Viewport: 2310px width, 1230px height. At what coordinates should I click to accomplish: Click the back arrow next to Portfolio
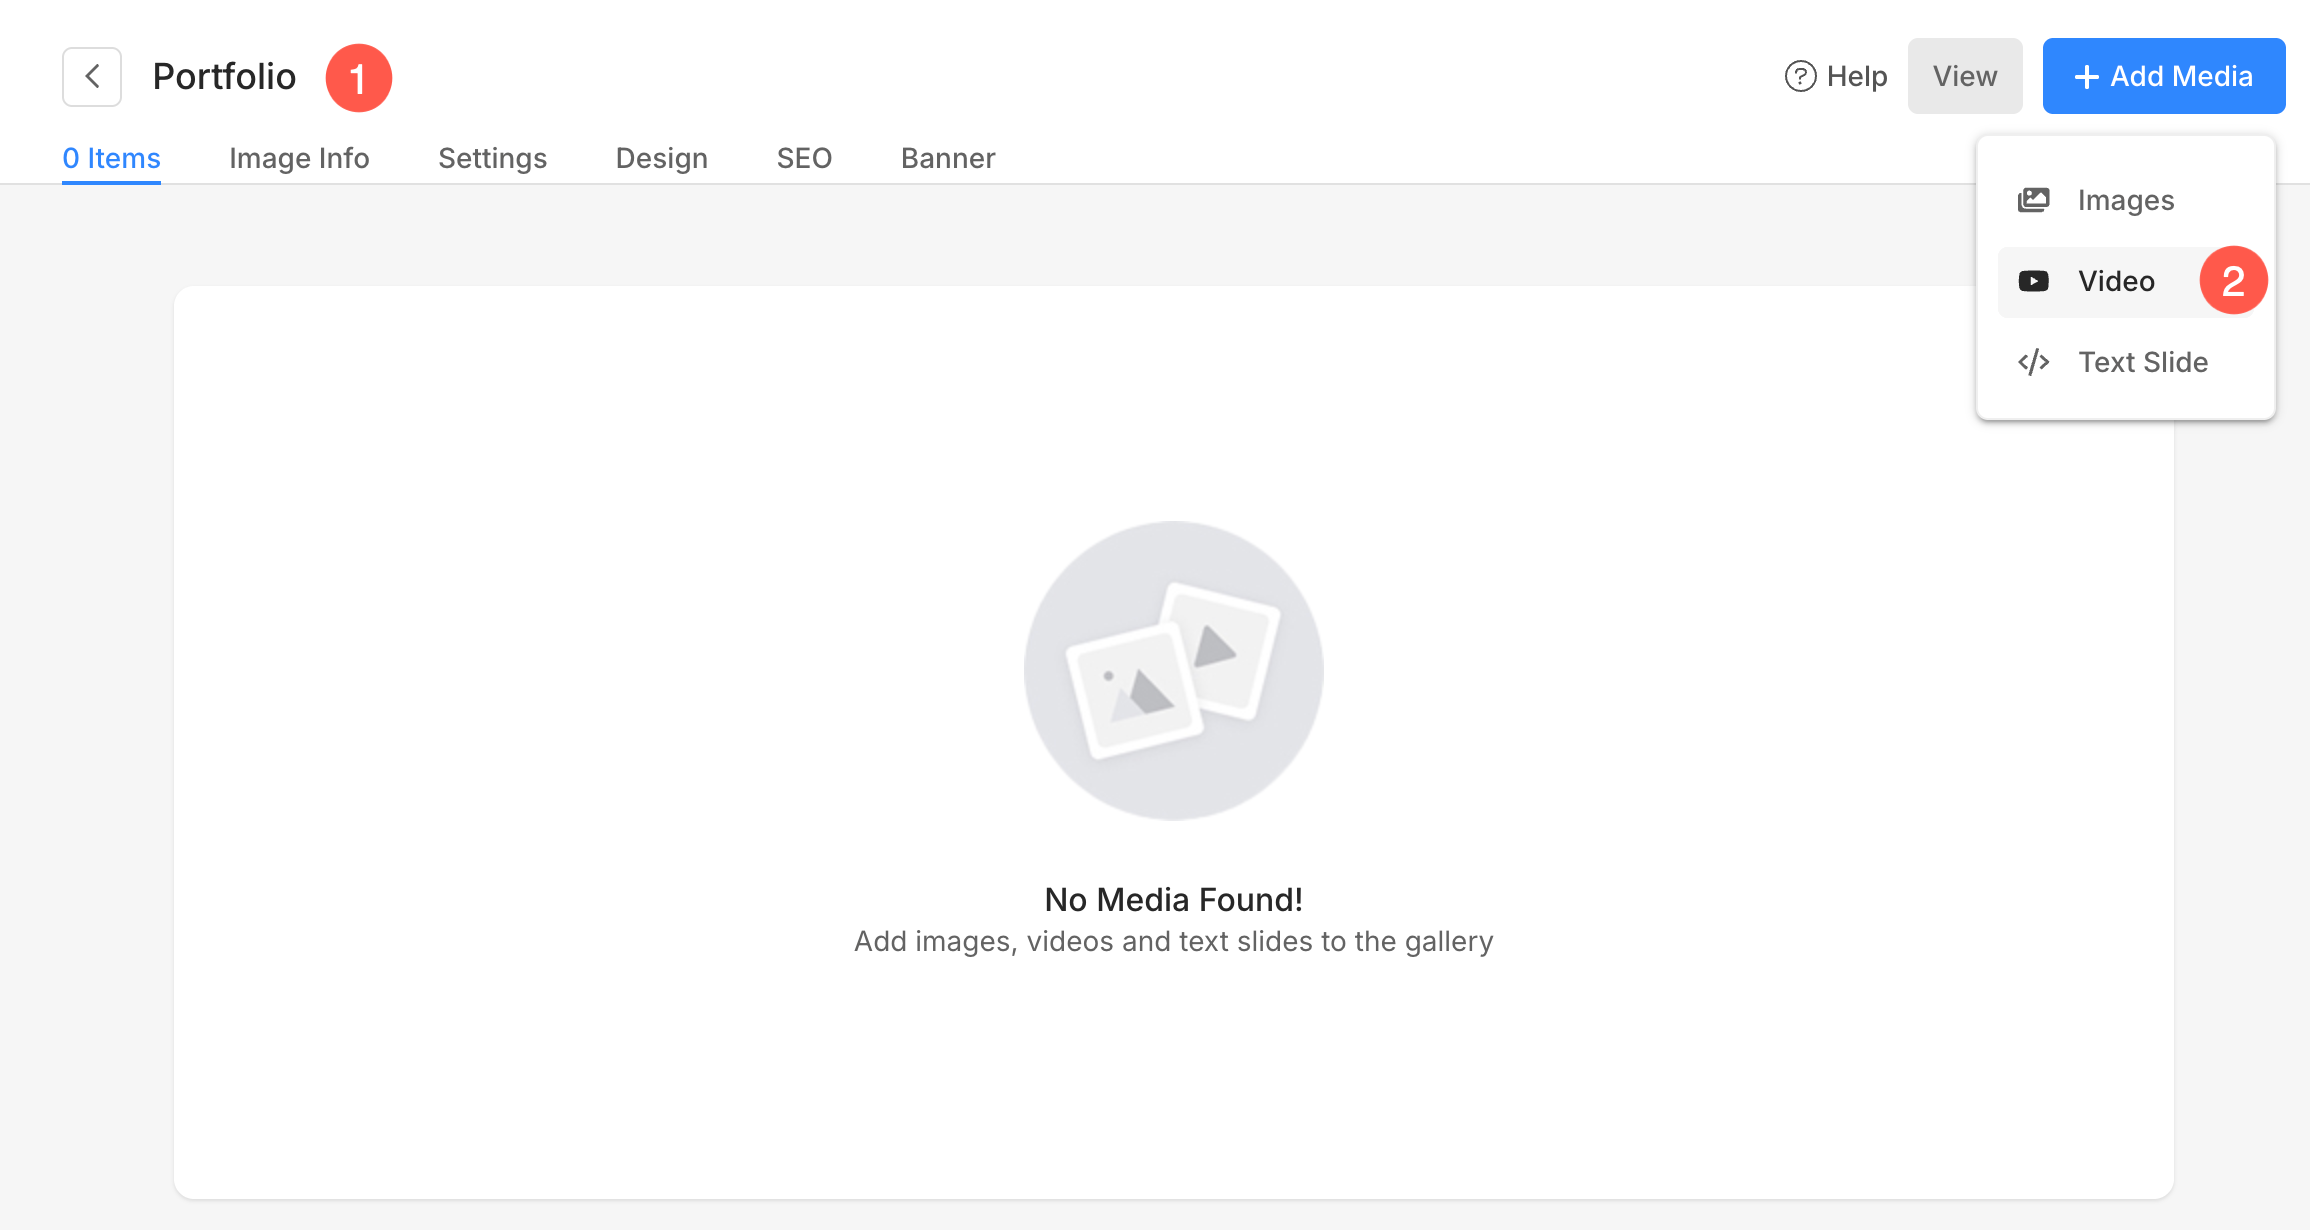click(92, 77)
